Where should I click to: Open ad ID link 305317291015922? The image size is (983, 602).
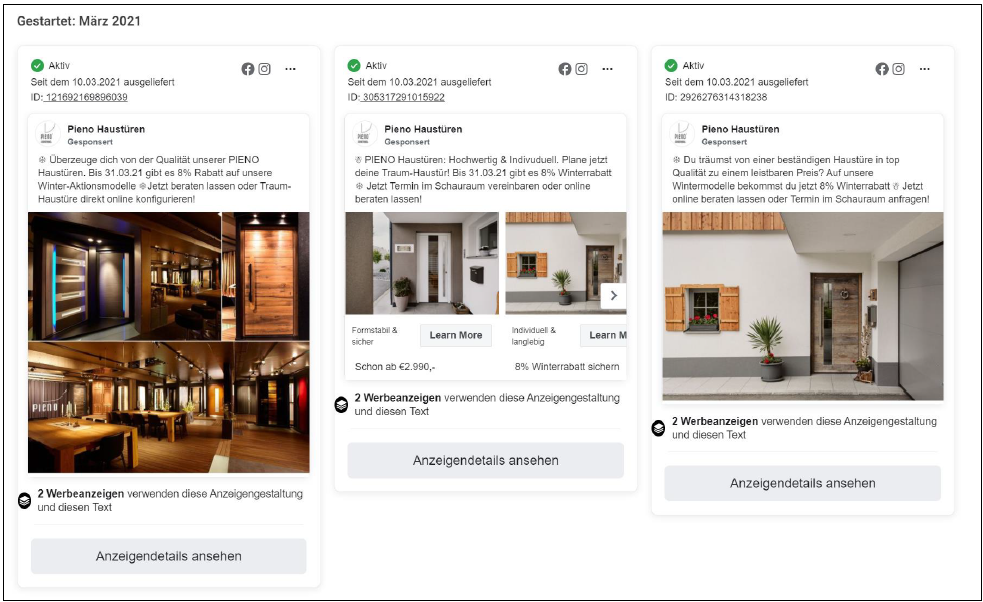point(403,97)
